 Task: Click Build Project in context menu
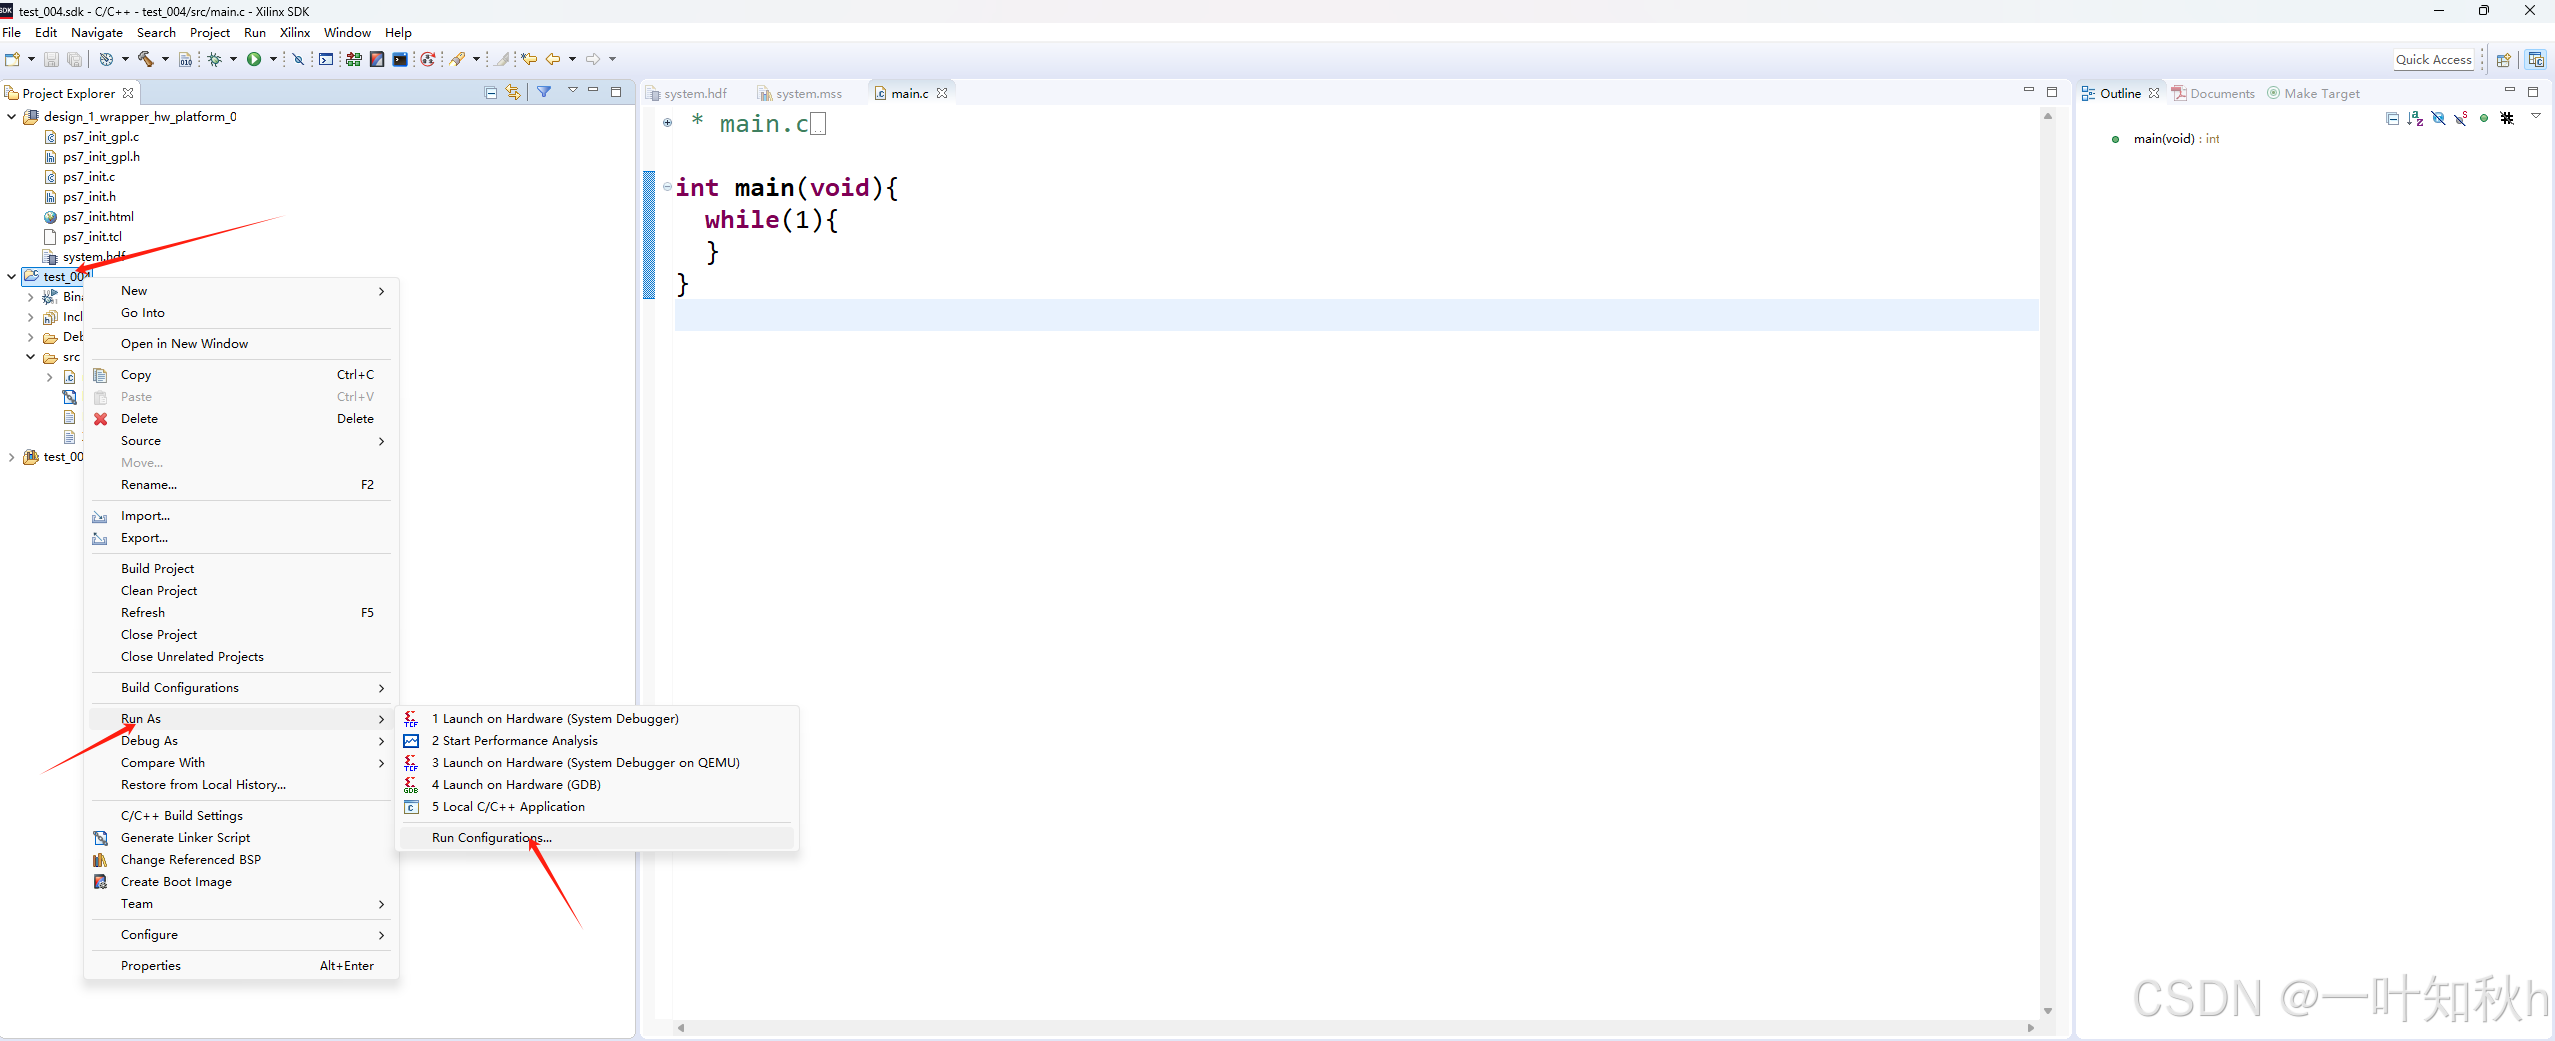(240, 568)
